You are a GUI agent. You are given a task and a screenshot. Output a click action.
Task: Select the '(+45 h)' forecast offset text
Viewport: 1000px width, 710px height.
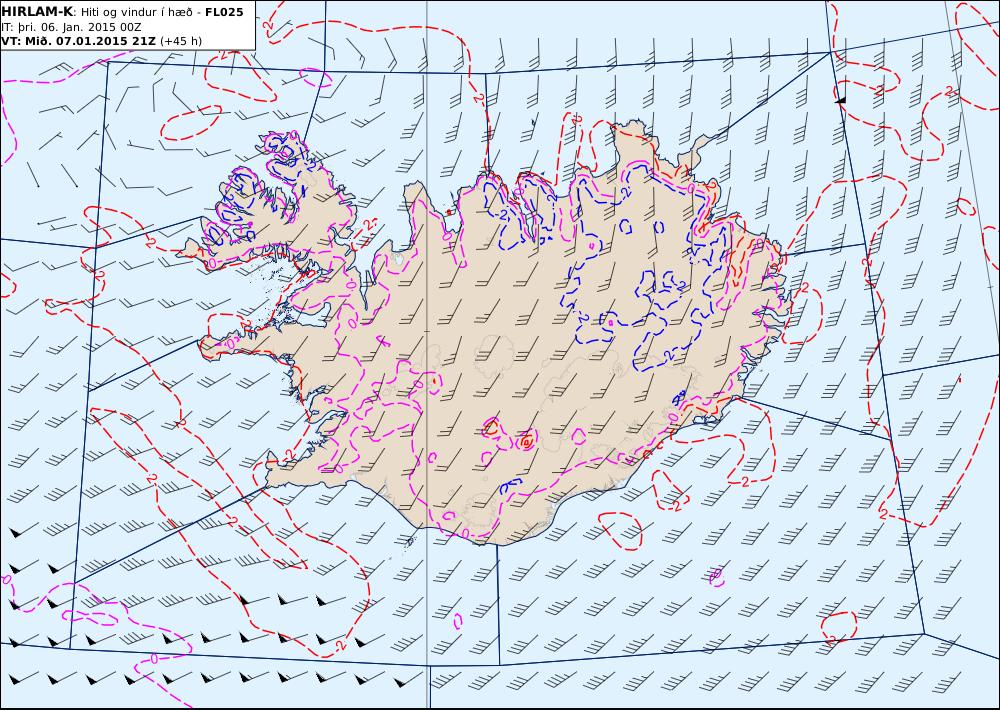point(180,41)
